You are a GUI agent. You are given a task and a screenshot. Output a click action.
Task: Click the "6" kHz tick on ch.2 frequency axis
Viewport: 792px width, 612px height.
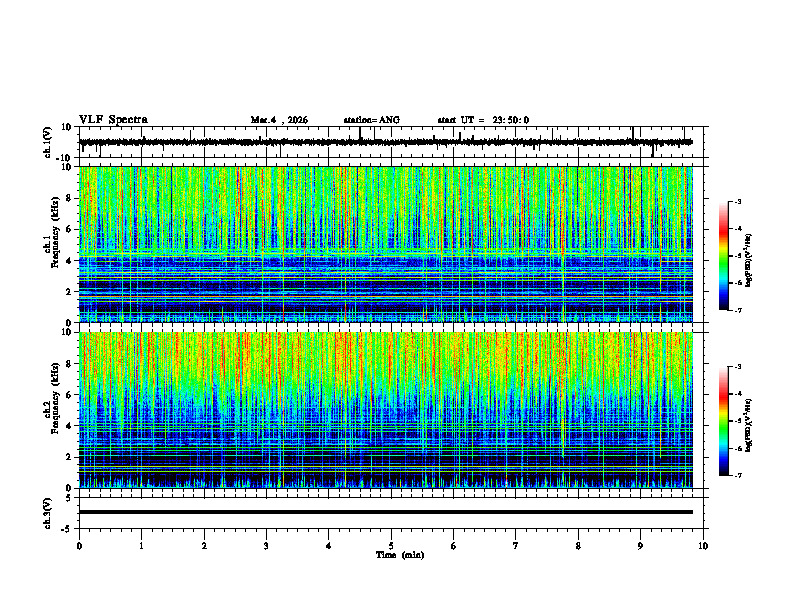pyautogui.click(x=69, y=395)
